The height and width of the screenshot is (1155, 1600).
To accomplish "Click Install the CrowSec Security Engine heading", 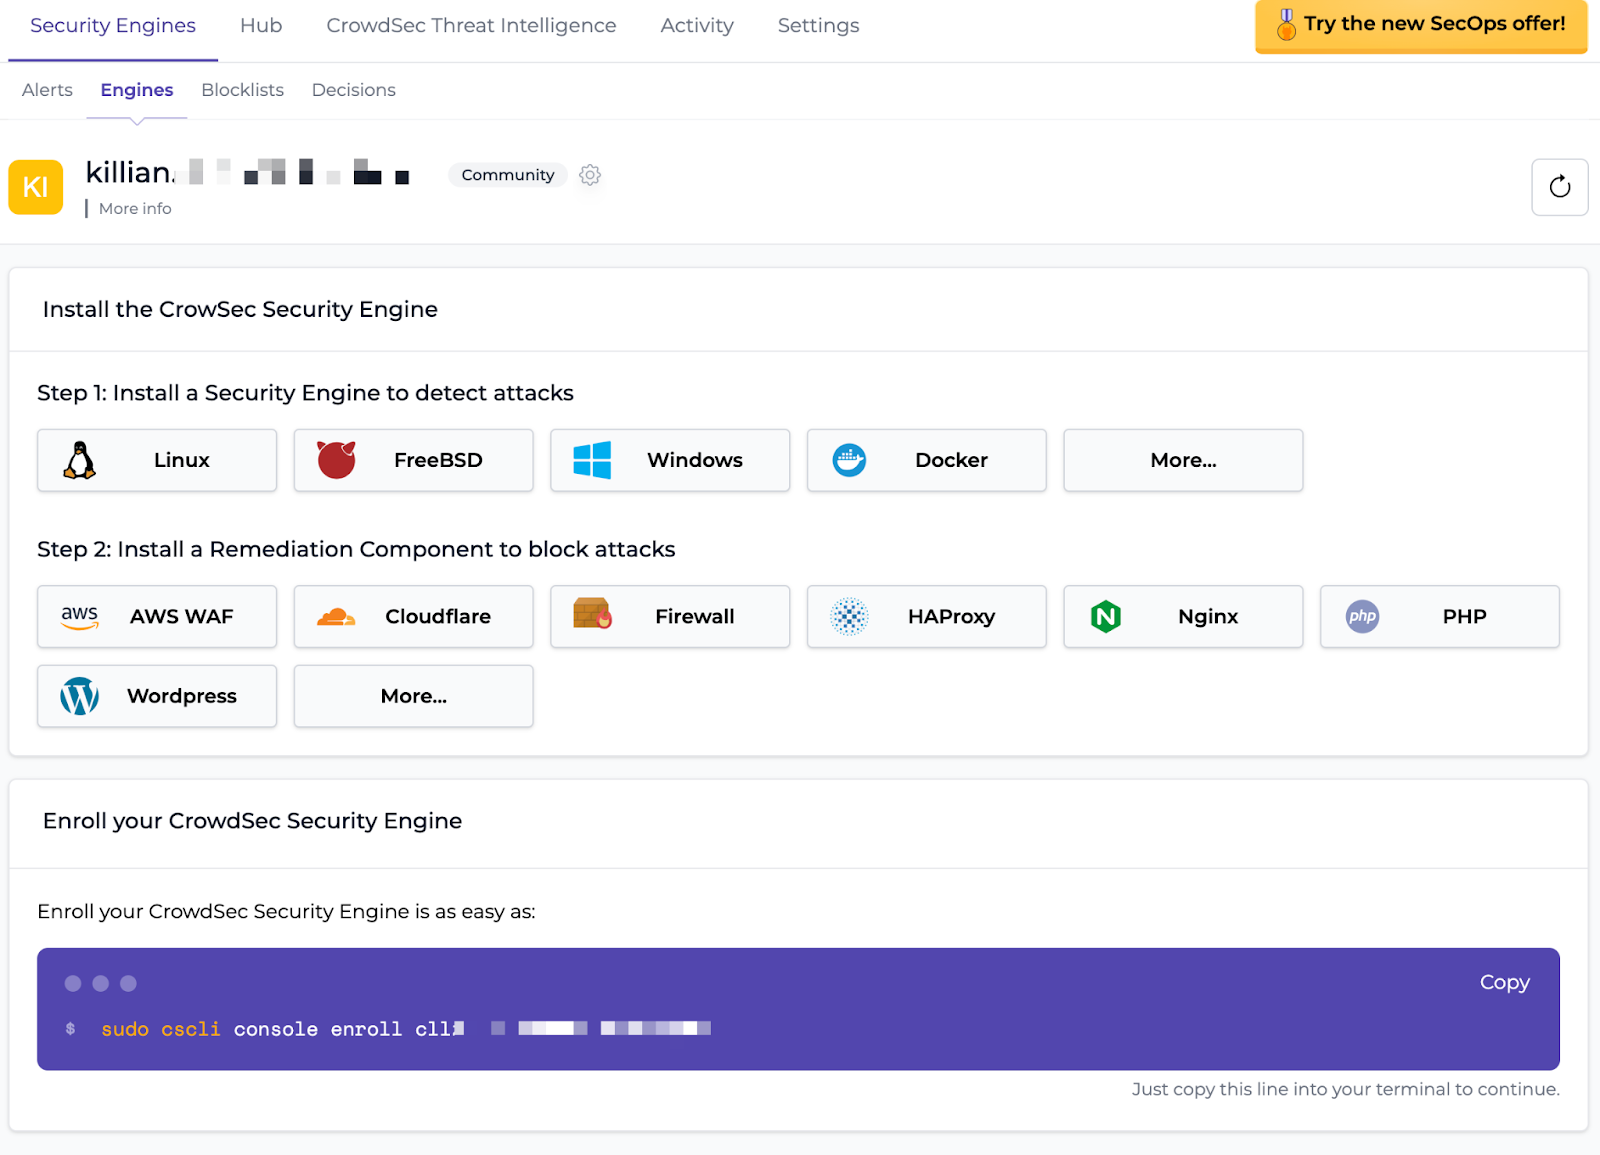I will (240, 310).
